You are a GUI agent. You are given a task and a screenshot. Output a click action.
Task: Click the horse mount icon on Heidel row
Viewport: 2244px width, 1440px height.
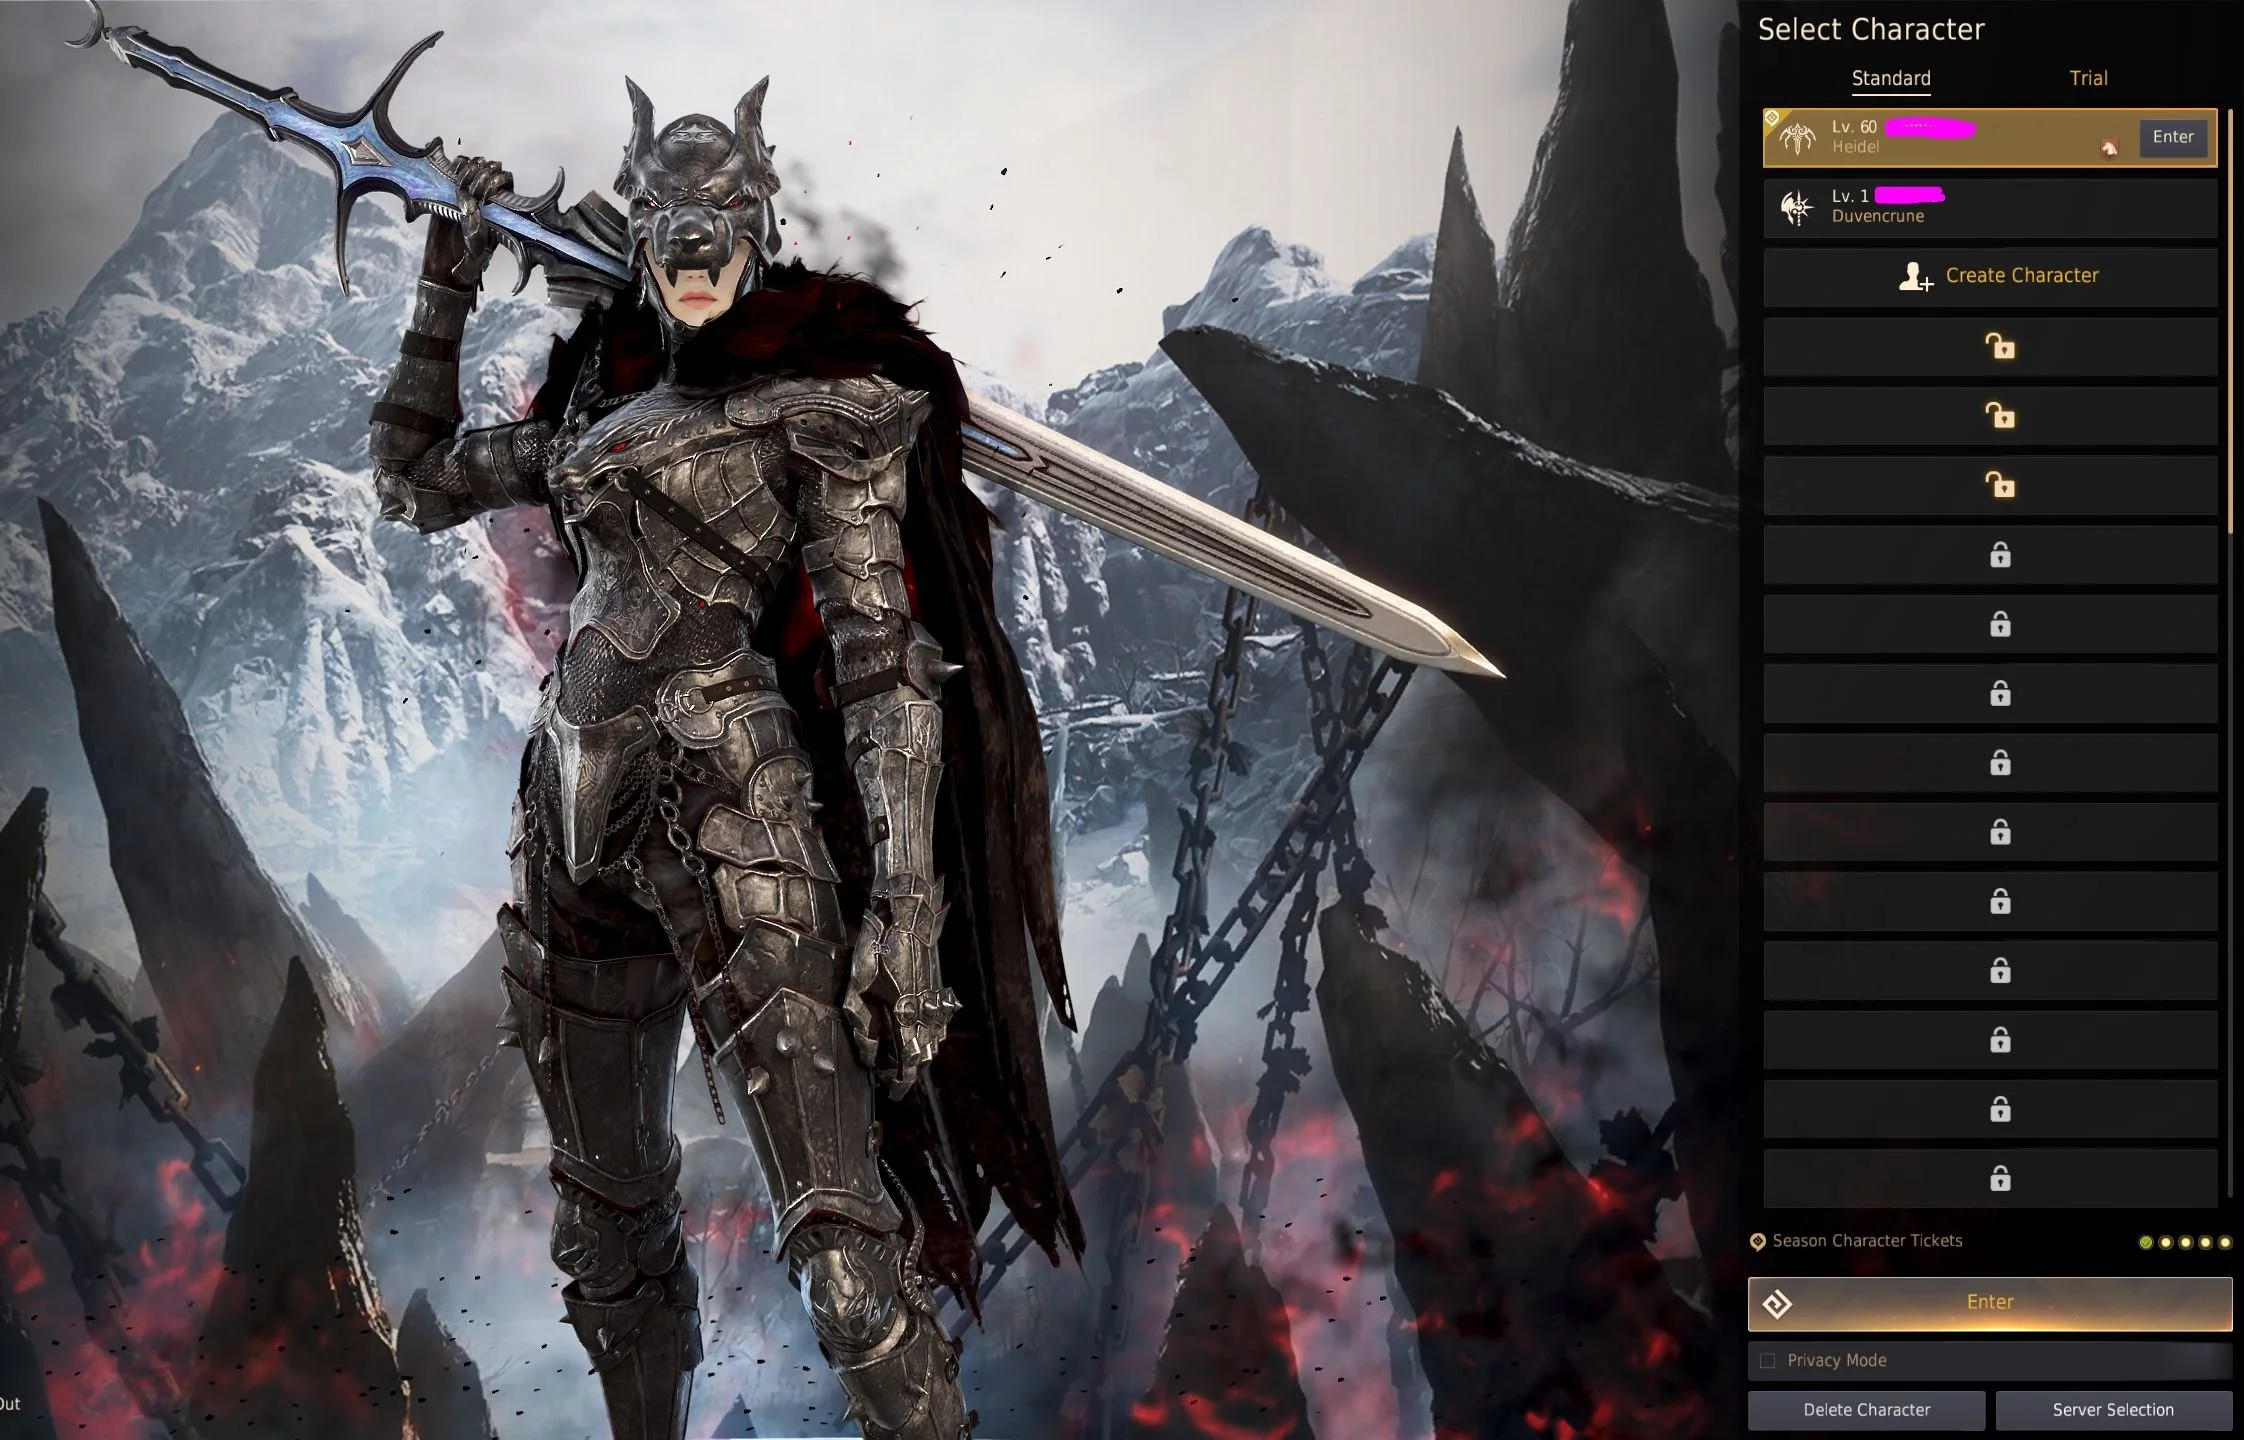pyautogui.click(x=2109, y=149)
